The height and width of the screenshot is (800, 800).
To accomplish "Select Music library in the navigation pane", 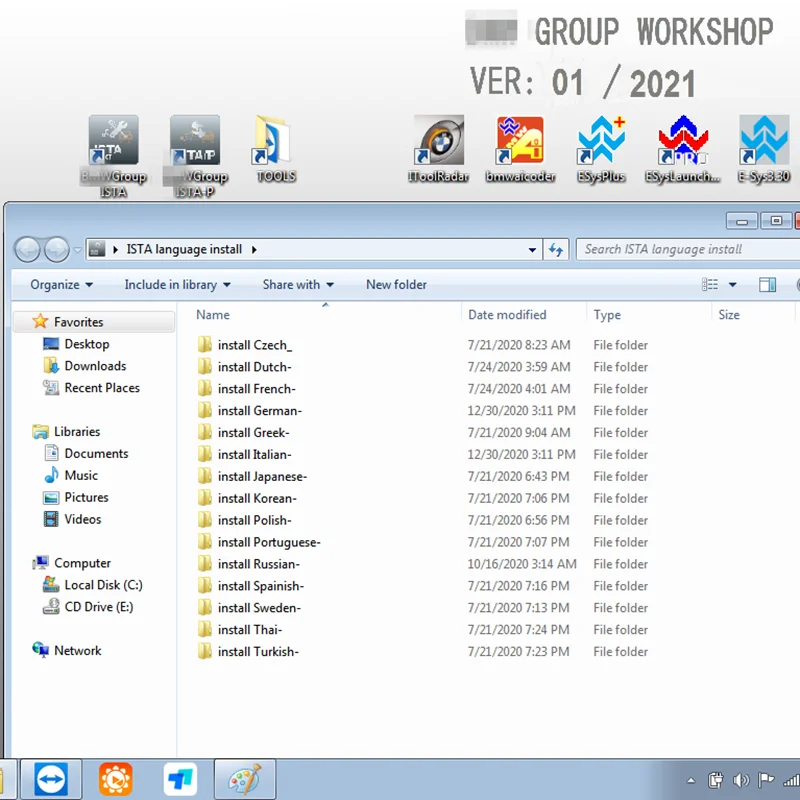I will tap(81, 476).
